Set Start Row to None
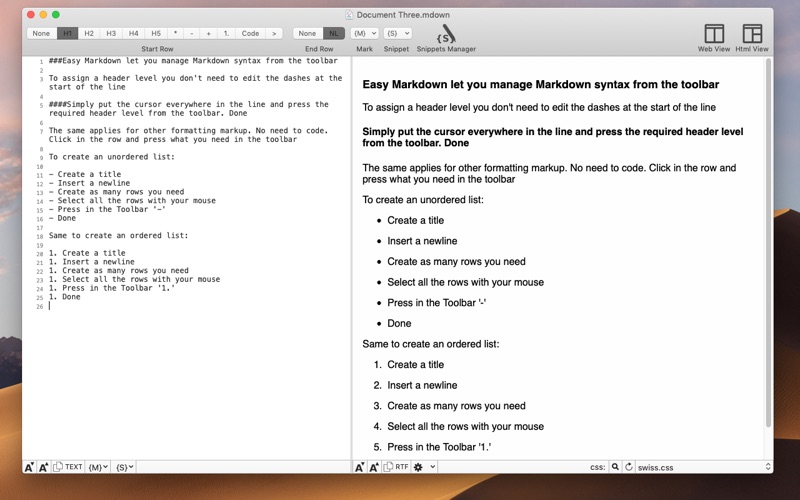This screenshot has height=500, width=800. pyautogui.click(x=41, y=33)
